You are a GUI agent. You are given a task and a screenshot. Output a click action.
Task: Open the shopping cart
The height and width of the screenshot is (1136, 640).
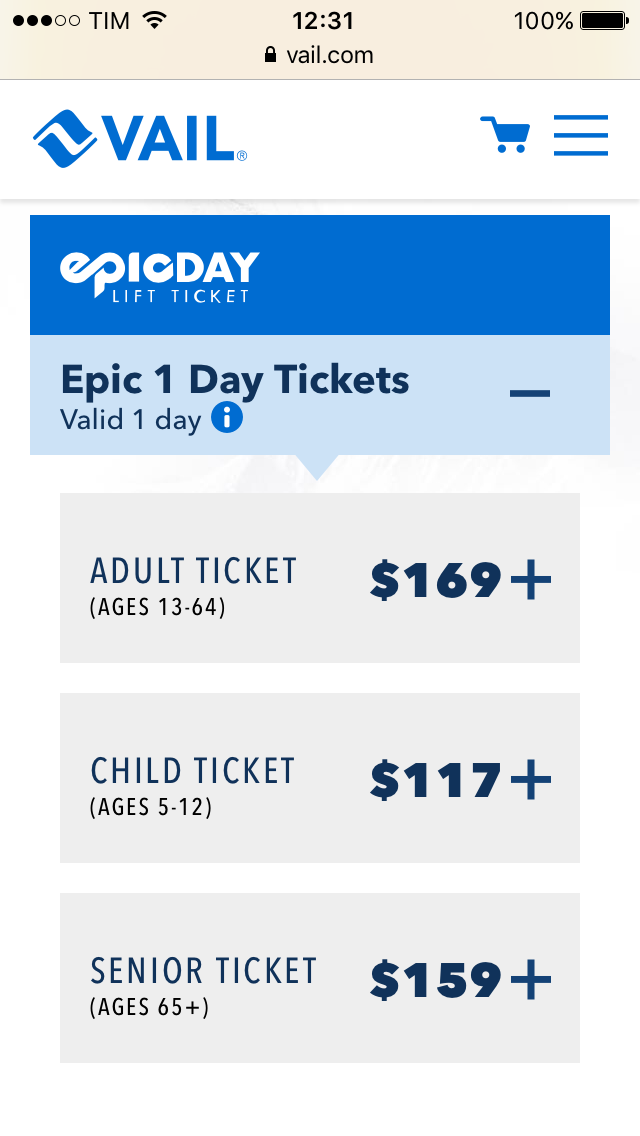click(x=505, y=135)
